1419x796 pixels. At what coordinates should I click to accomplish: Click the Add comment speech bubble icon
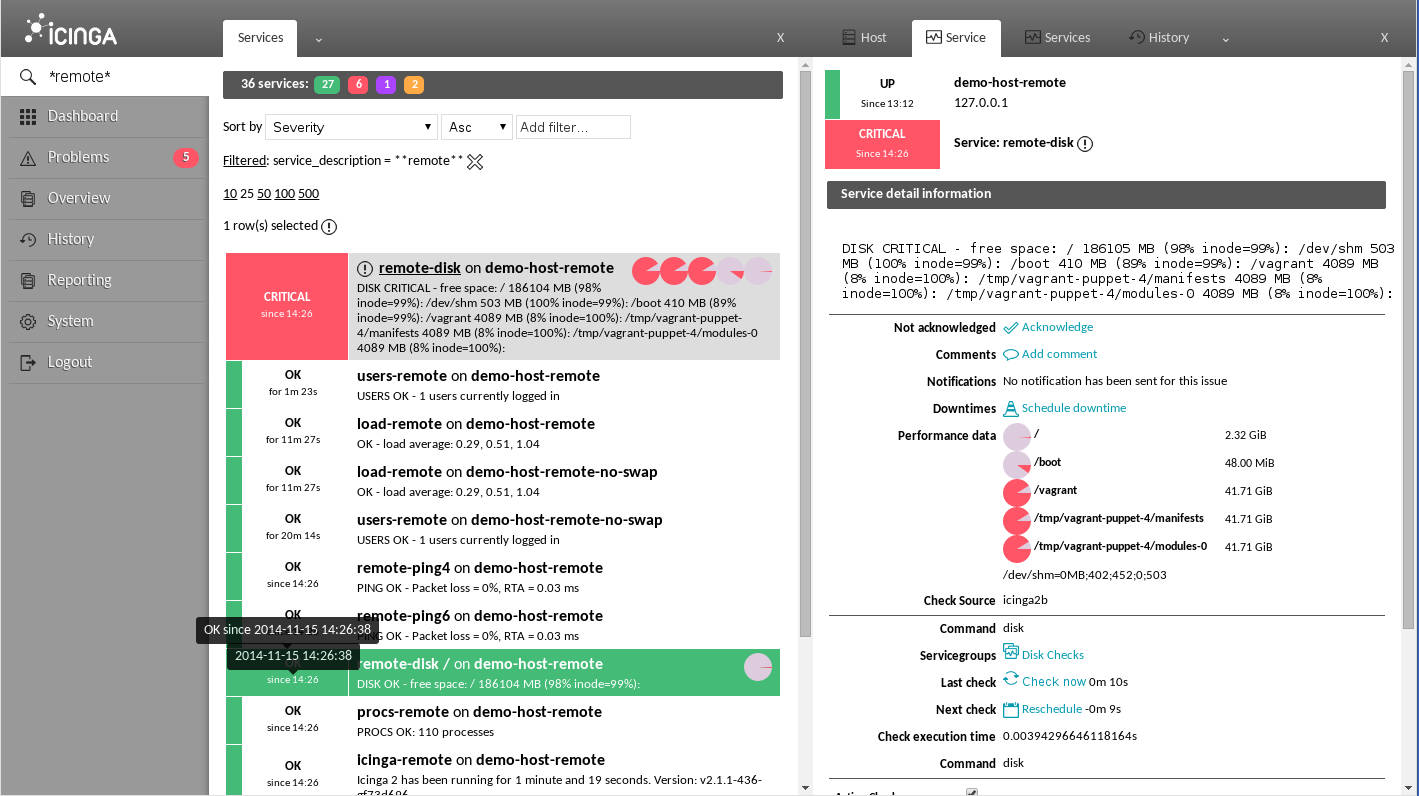(1011, 354)
